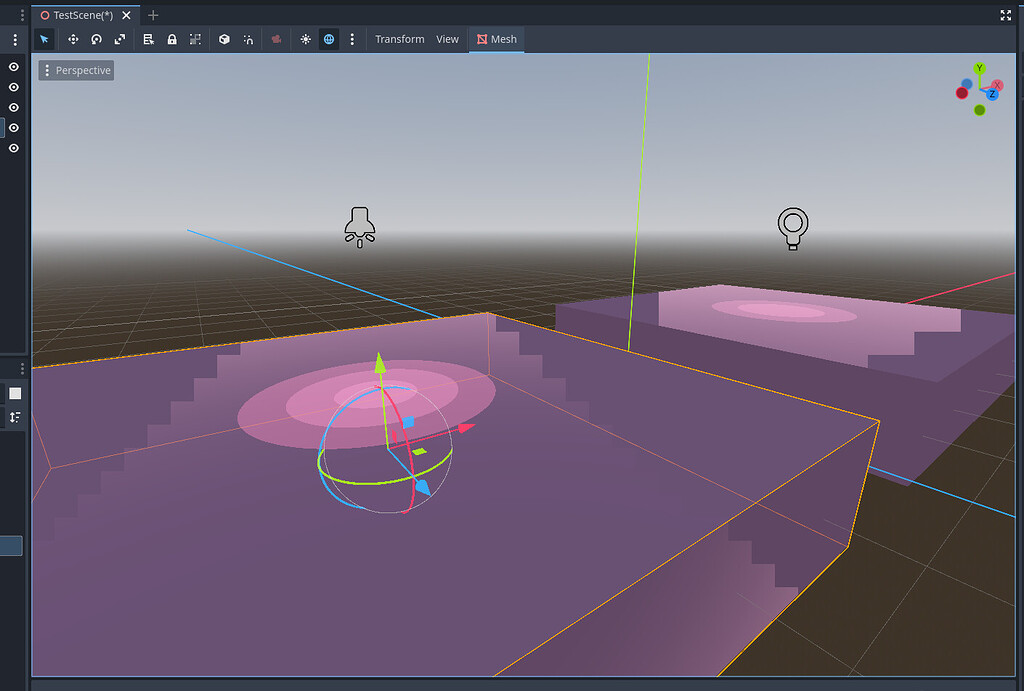Open the Perspective view dropdown

tap(76, 70)
